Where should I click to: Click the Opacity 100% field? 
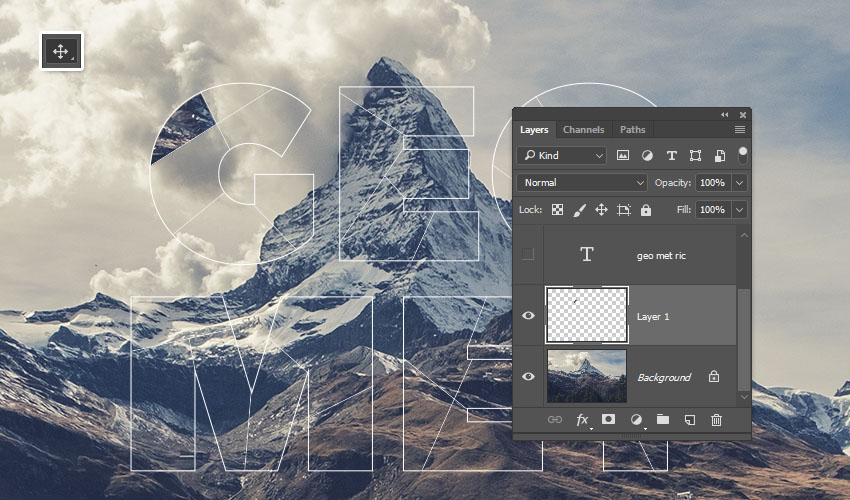coord(712,183)
